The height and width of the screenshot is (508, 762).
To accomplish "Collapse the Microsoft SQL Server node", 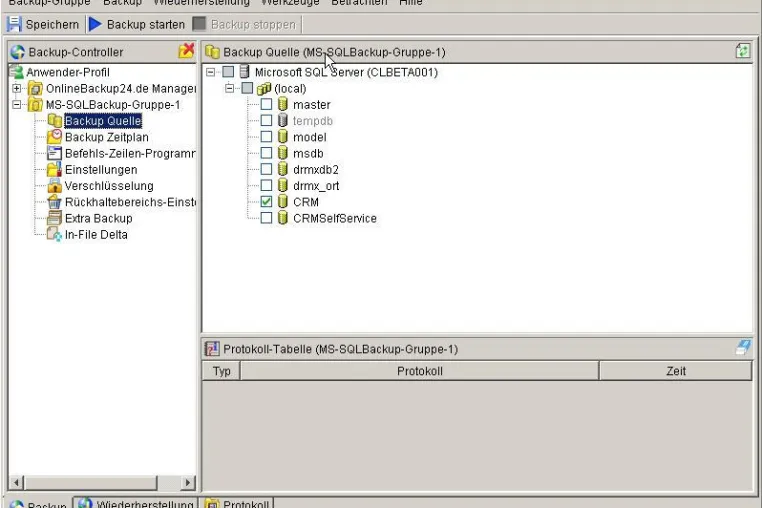I will tap(210, 72).
